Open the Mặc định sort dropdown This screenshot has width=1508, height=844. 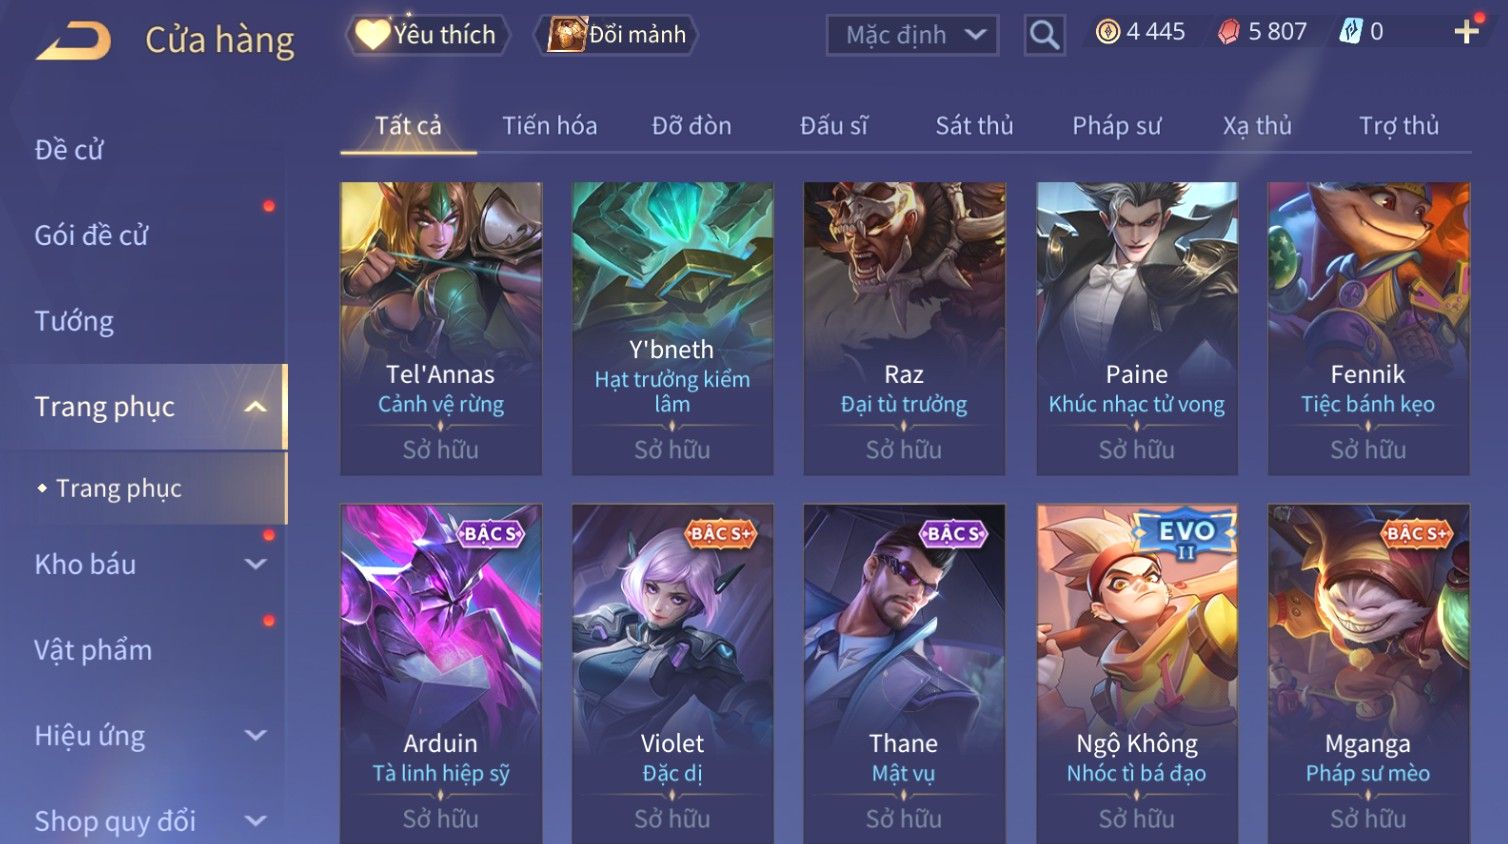tap(912, 36)
